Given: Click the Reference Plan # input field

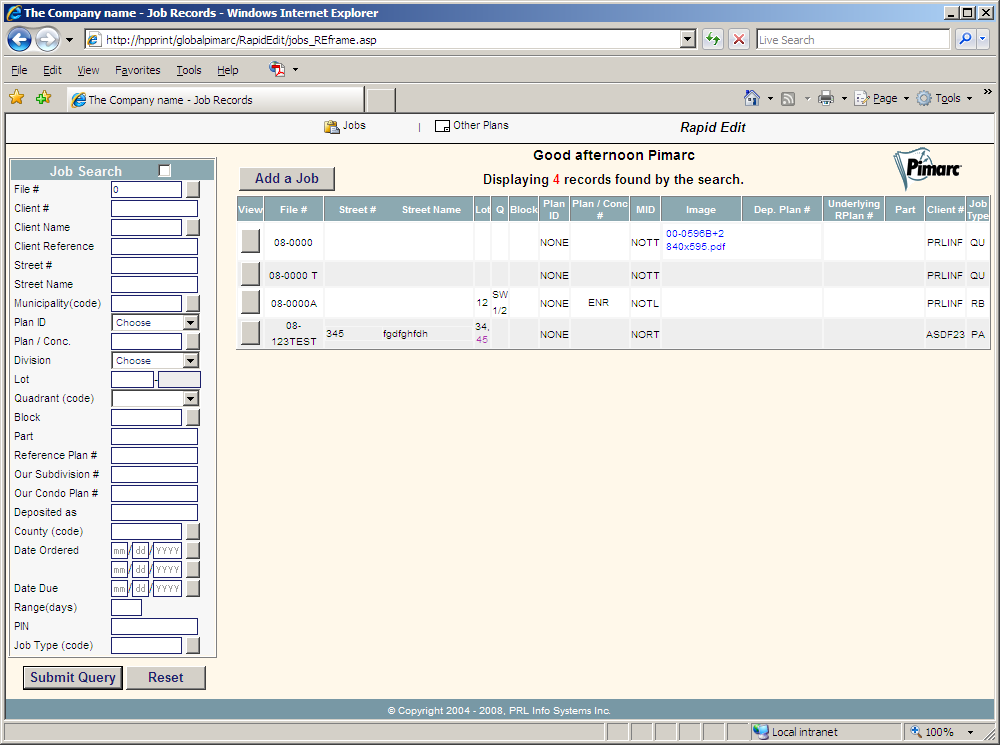Looking at the screenshot, I should click(x=154, y=455).
